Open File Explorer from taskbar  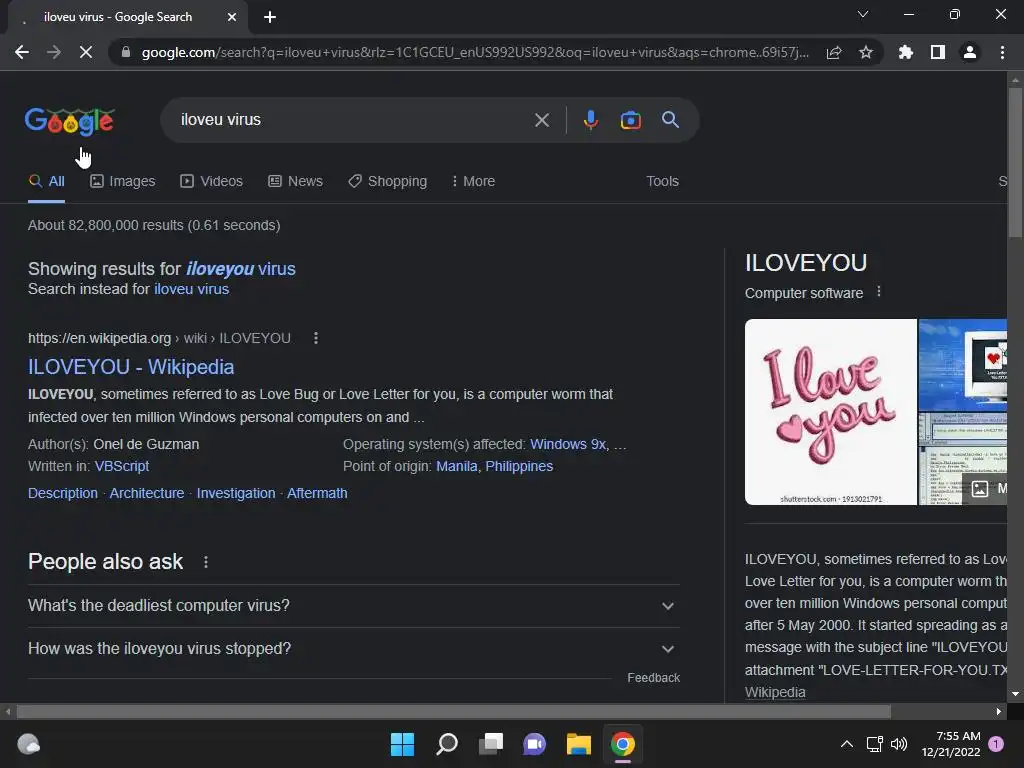click(x=579, y=744)
